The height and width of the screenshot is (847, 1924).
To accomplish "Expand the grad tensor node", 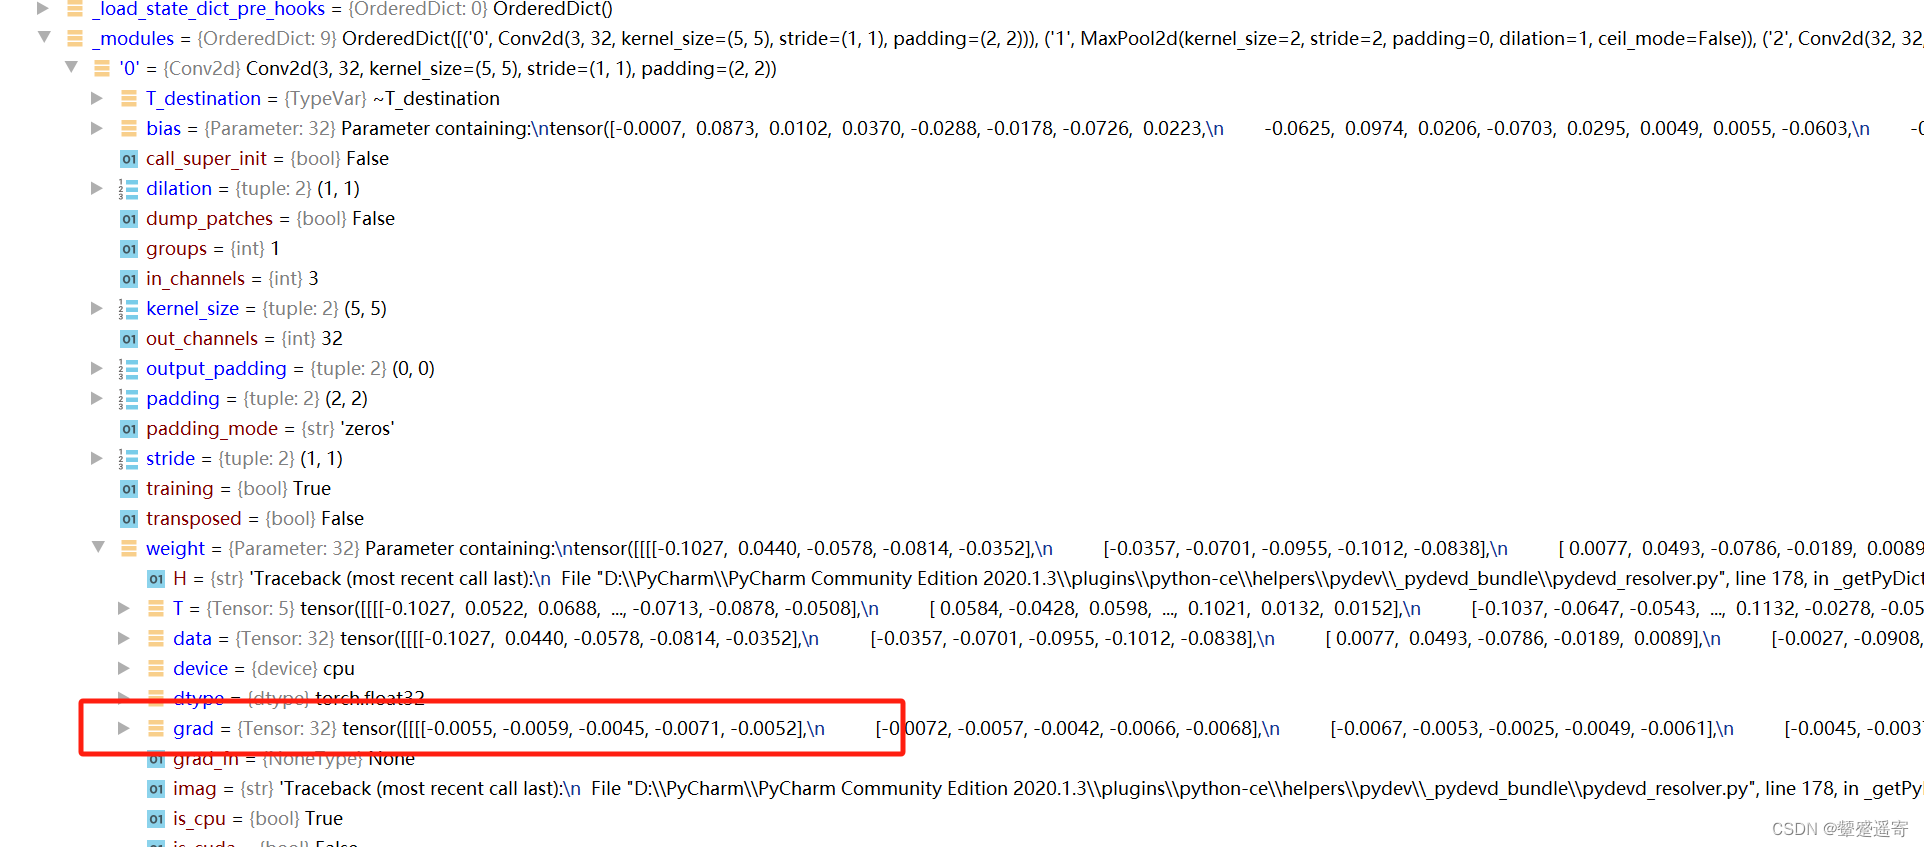I will point(124,728).
